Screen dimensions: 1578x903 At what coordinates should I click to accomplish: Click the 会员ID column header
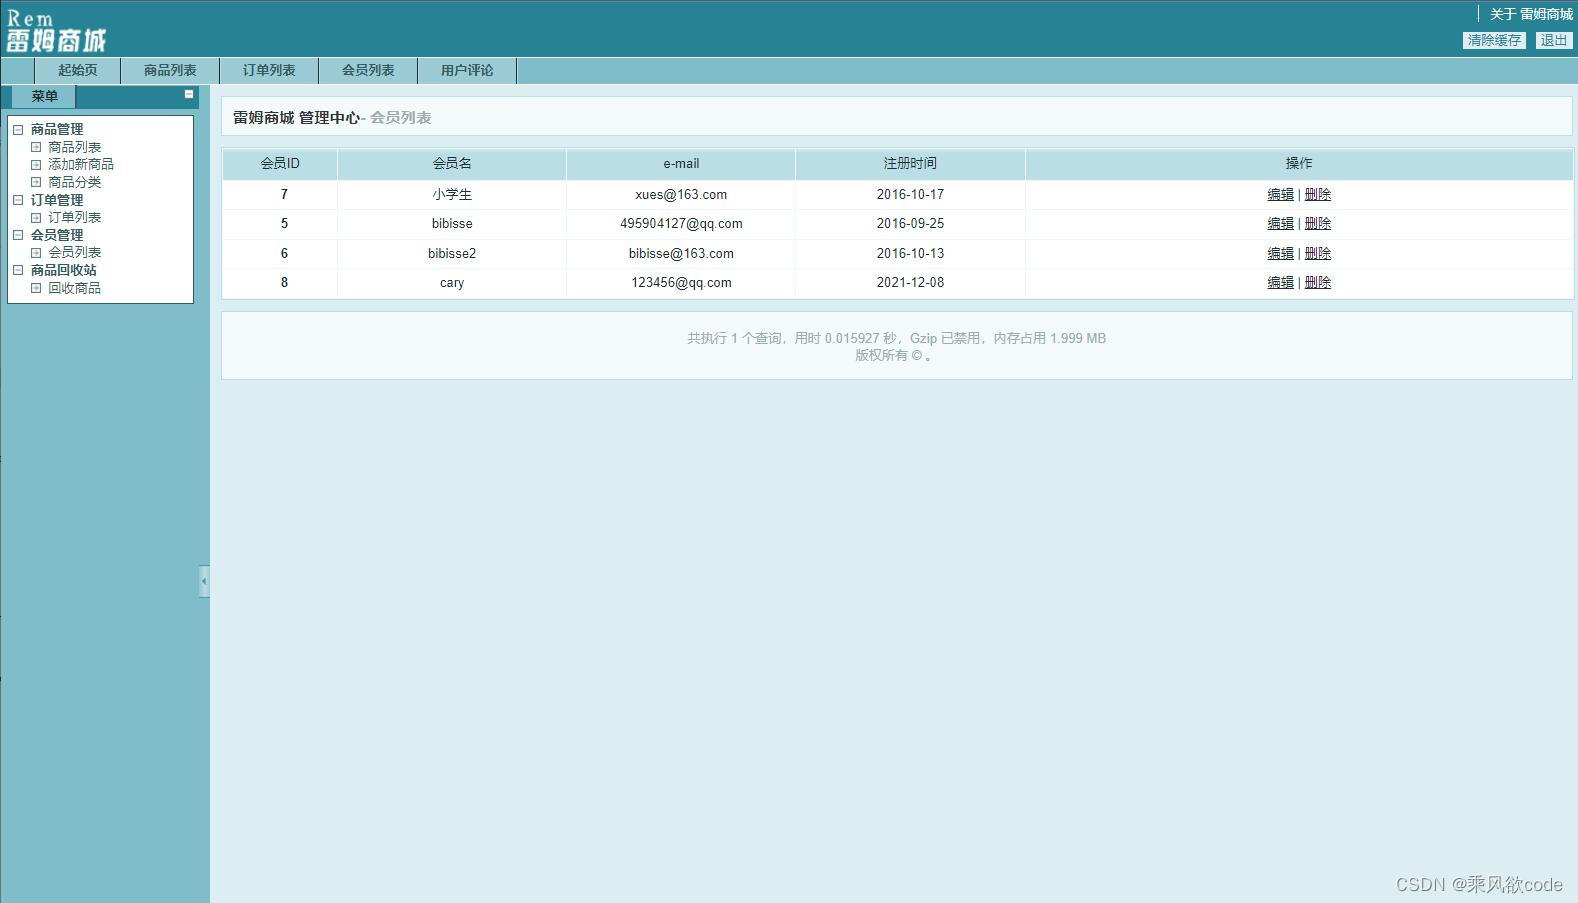tap(280, 164)
